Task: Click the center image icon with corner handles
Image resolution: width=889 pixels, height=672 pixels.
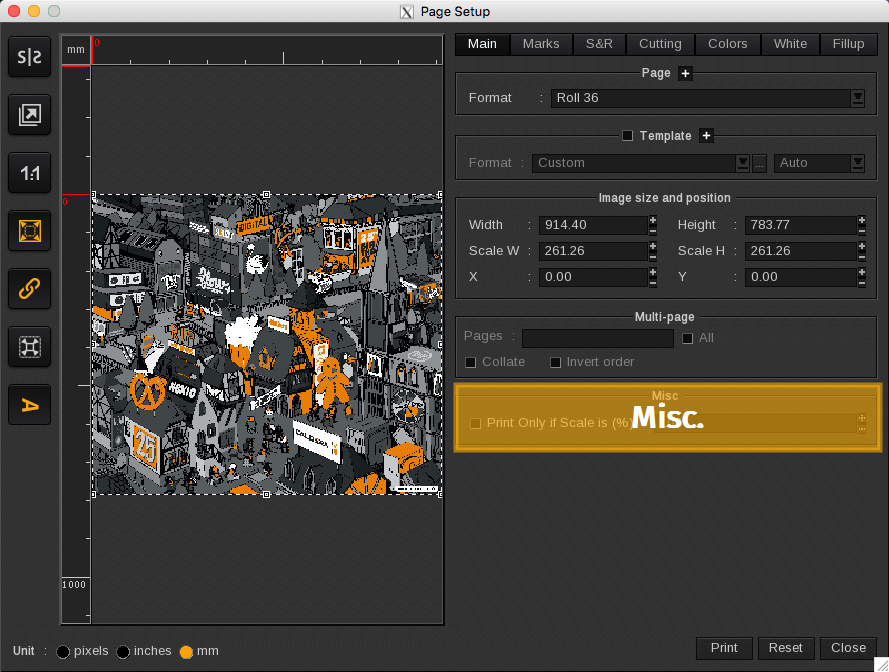Action: [30, 346]
